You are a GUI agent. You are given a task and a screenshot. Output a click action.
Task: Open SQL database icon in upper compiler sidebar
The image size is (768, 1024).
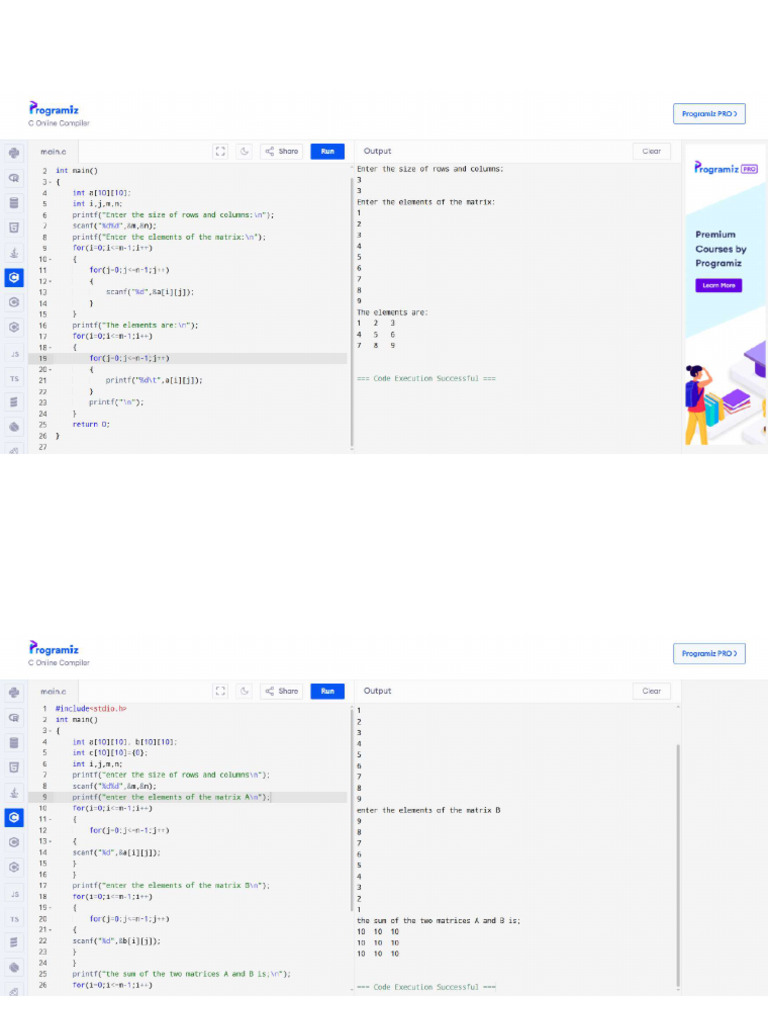(x=14, y=202)
